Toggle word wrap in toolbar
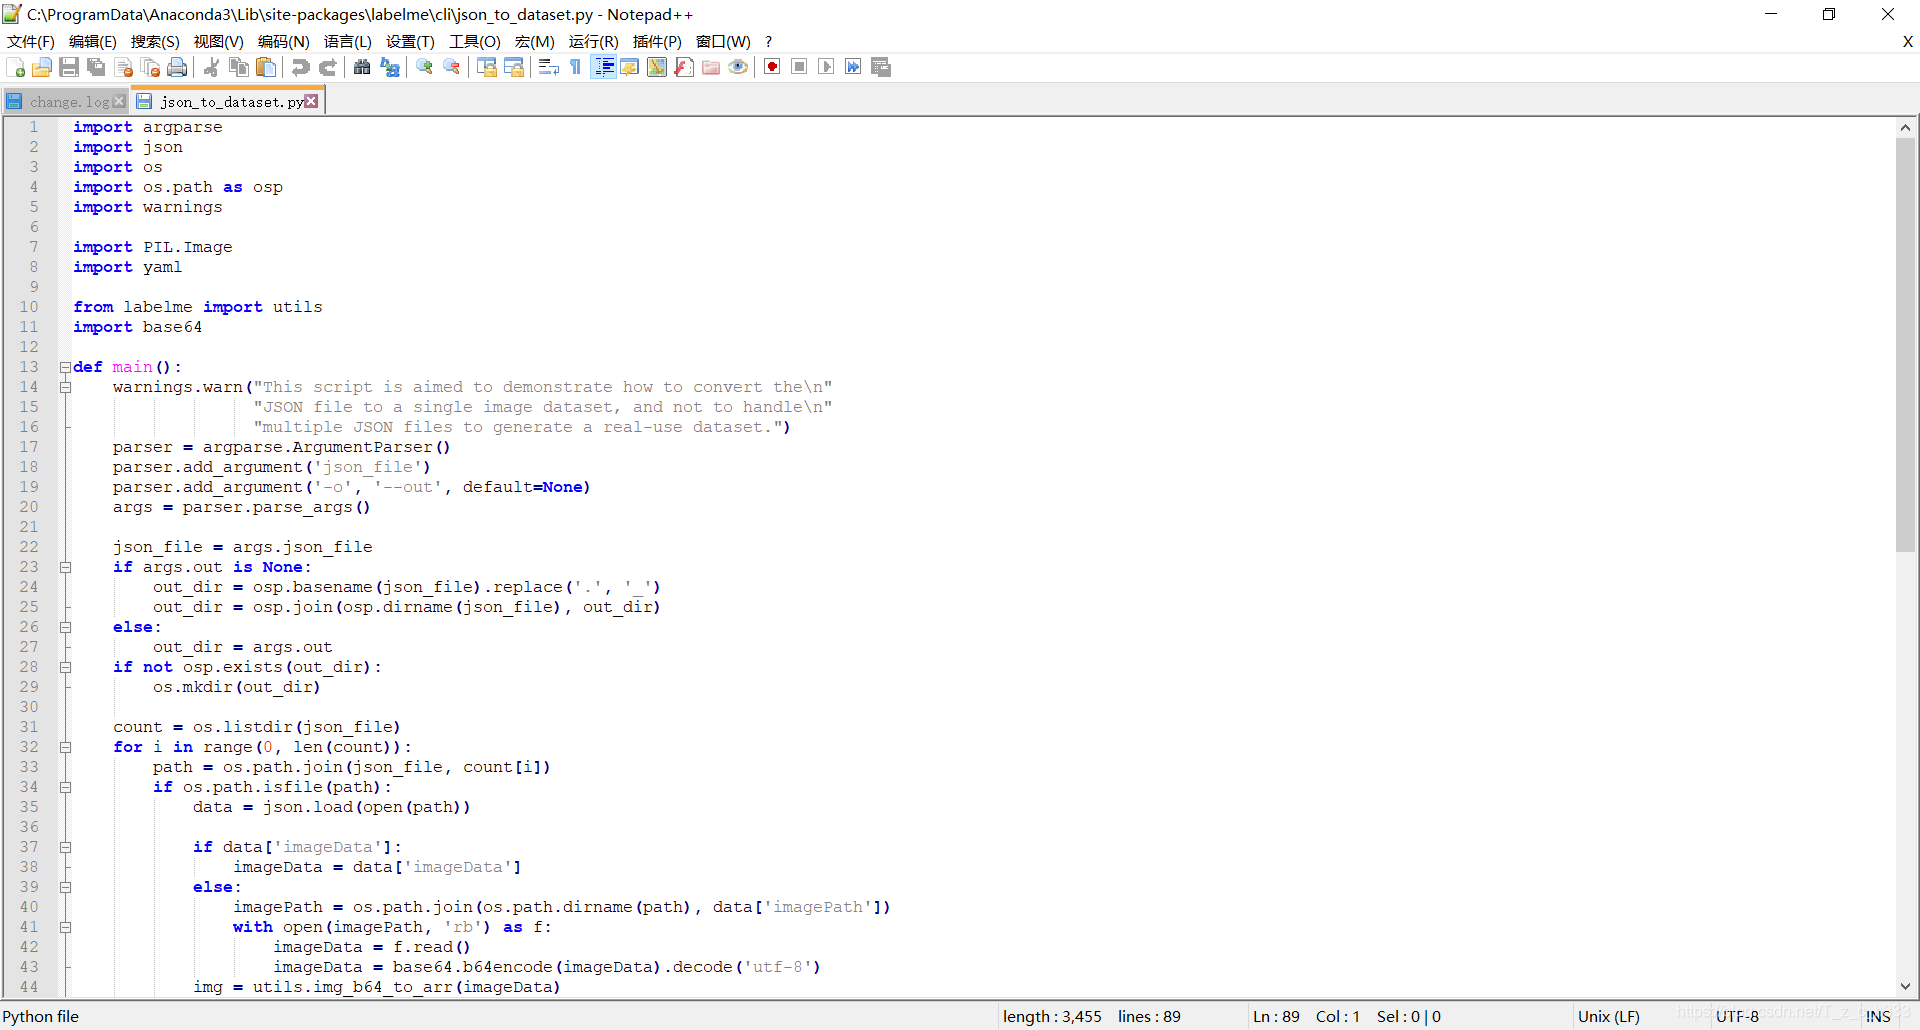1920x1030 pixels. click(548, 67)
